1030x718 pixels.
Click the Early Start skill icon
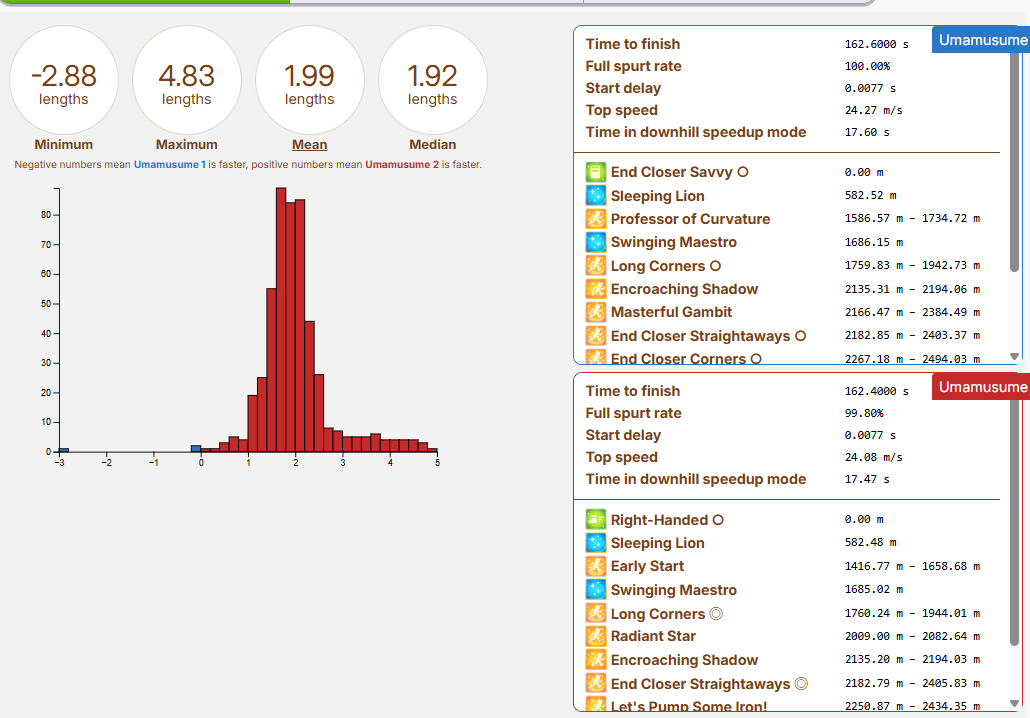coord(596,566)
